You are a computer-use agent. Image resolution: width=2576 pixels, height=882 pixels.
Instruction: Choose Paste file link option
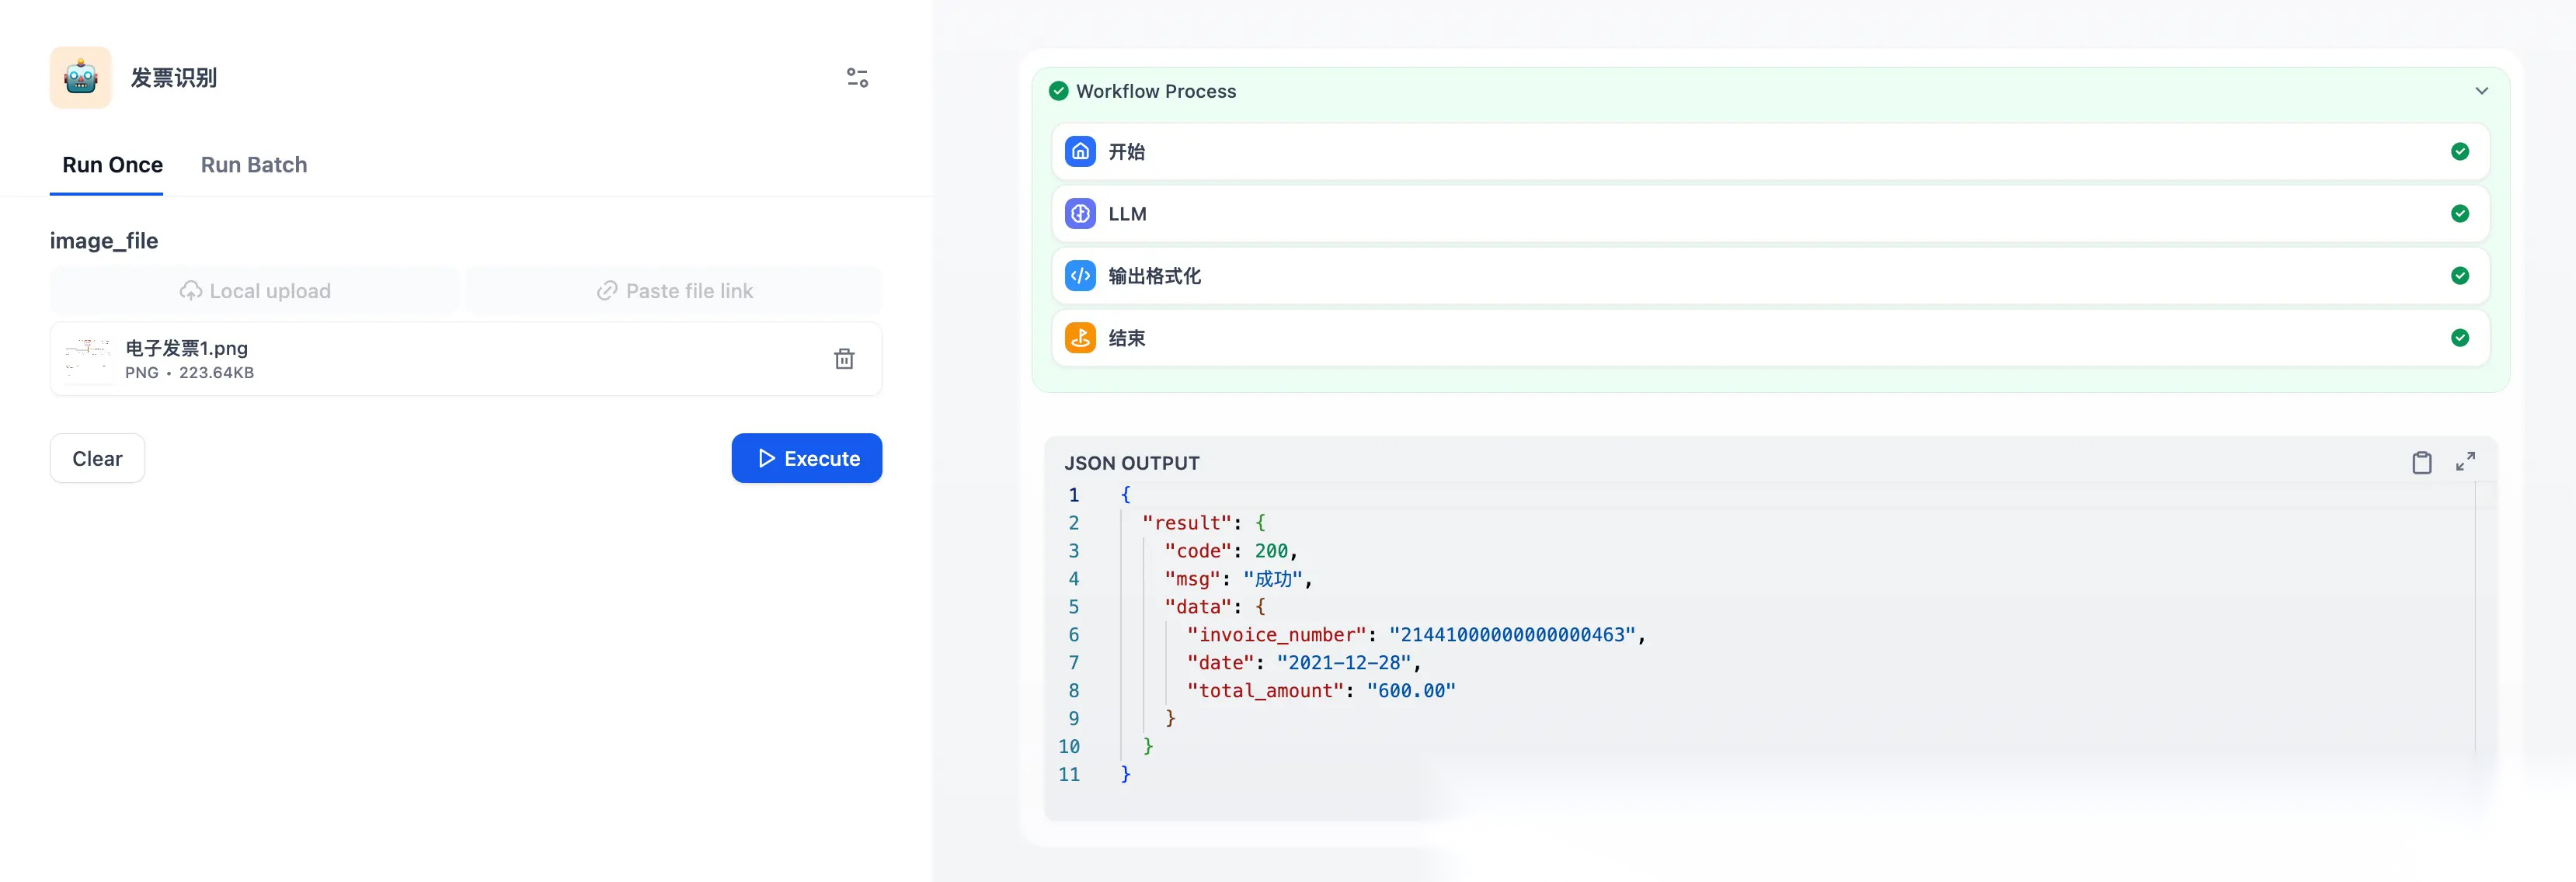(x=674, y=291)
